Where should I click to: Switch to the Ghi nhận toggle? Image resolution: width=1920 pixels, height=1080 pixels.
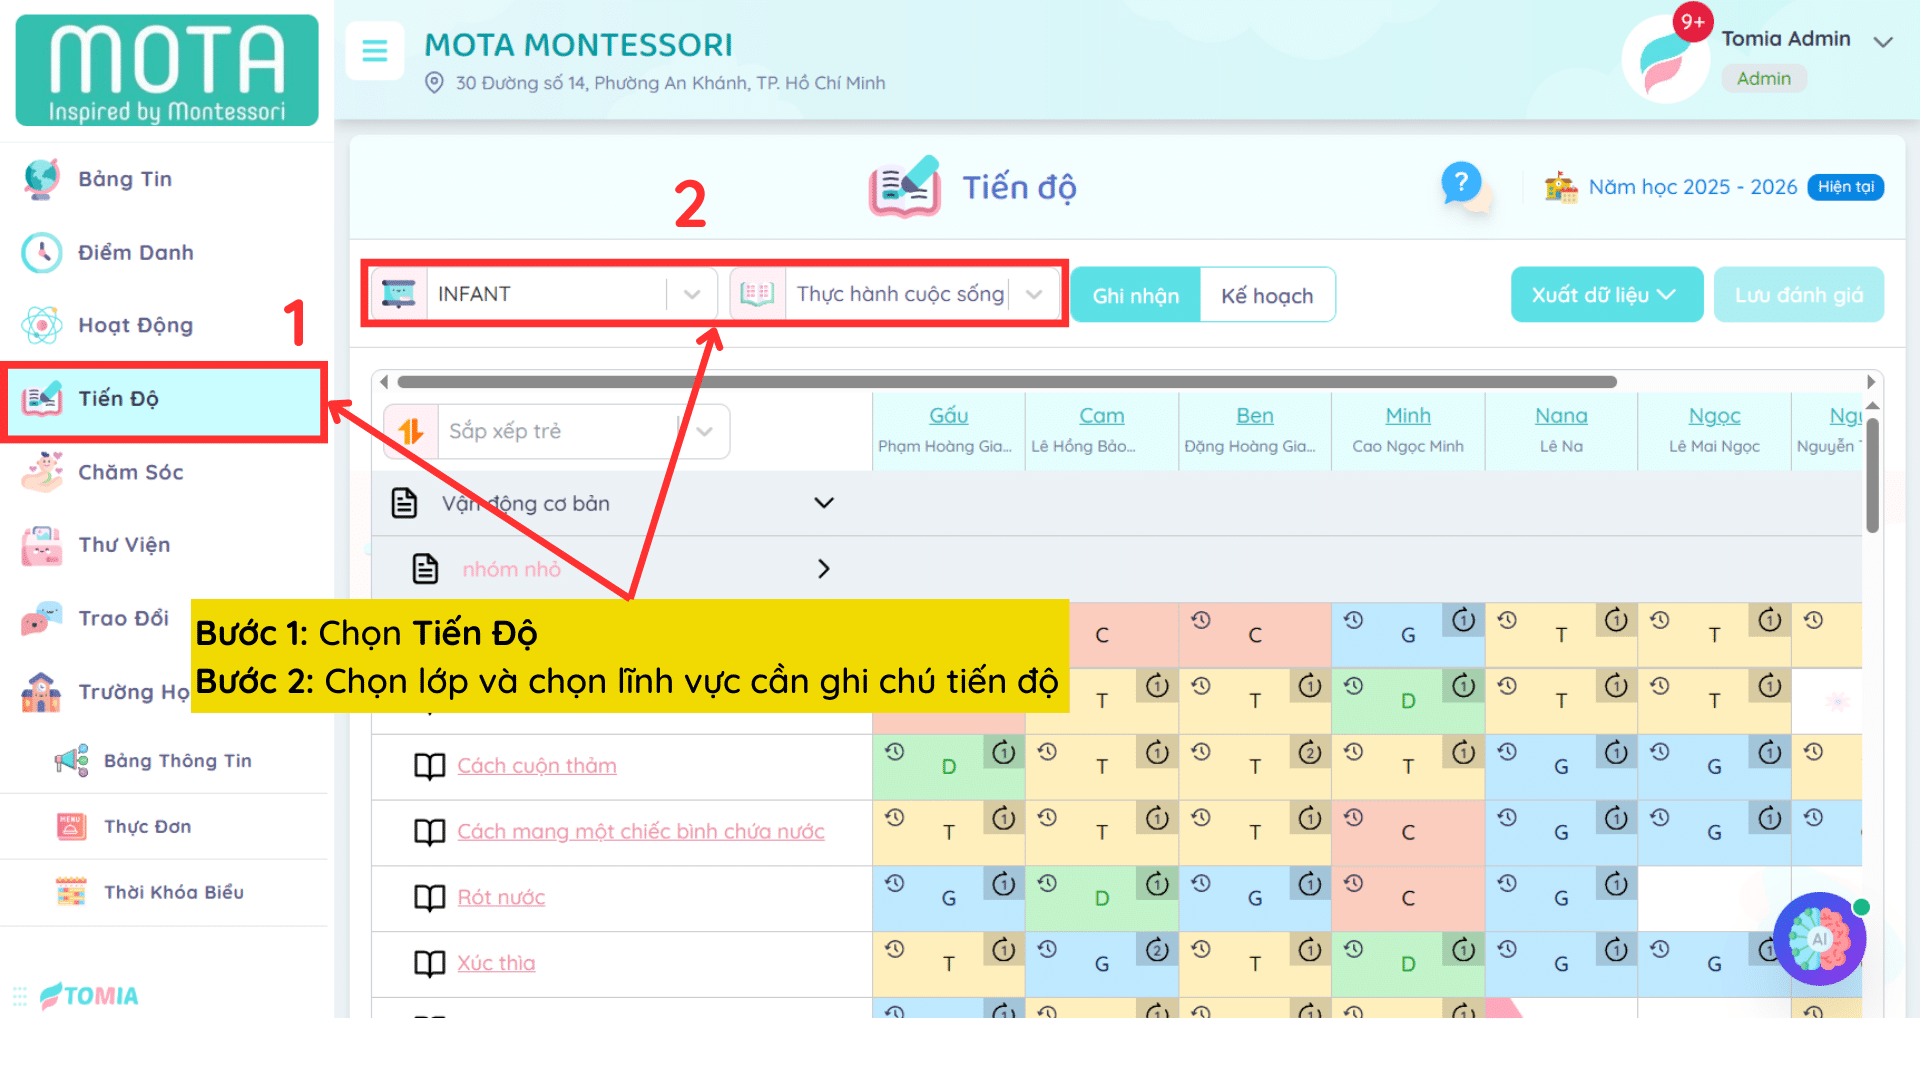click(1135, 295)
